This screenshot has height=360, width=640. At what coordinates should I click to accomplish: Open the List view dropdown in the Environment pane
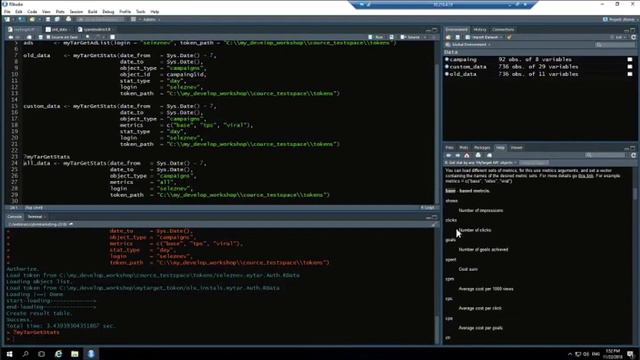pos(619,37)
